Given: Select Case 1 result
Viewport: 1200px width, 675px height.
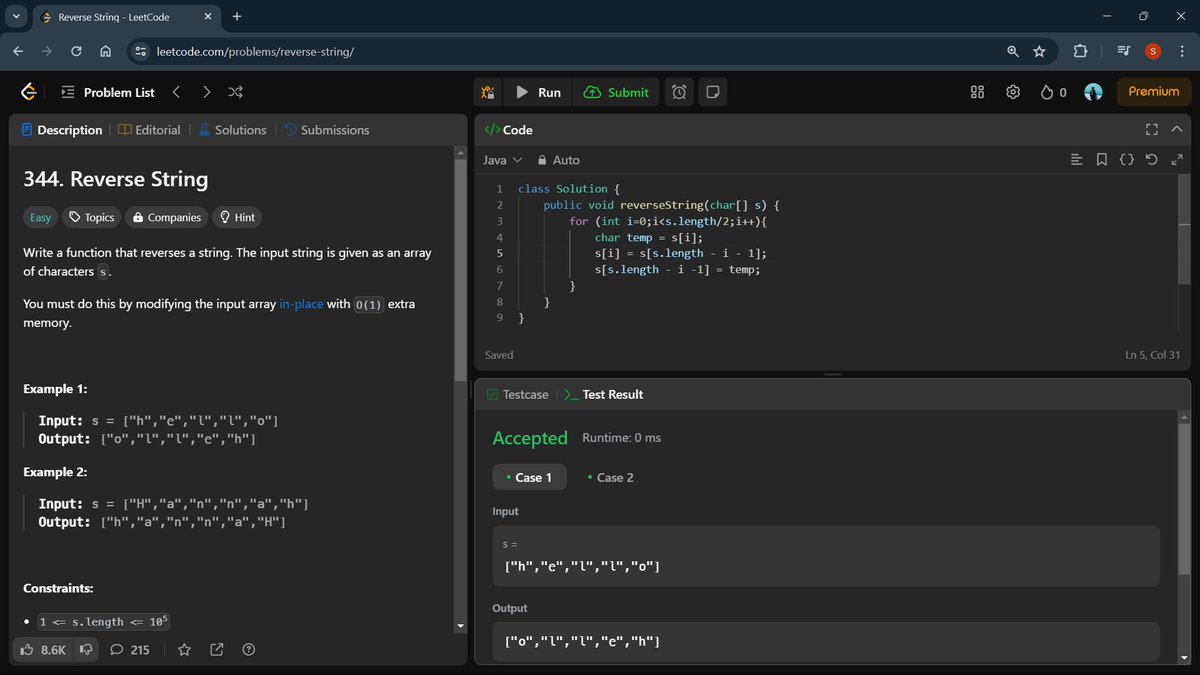Looking at the screenshot, I should [529, 477].
